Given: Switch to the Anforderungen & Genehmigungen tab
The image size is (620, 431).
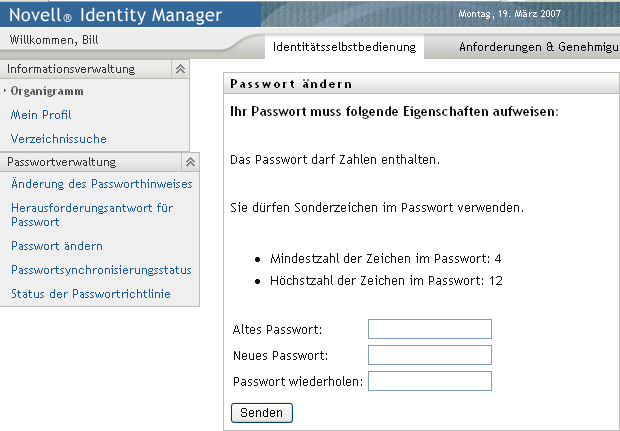Looking at the screenshot, I should [x=539, y=47].
